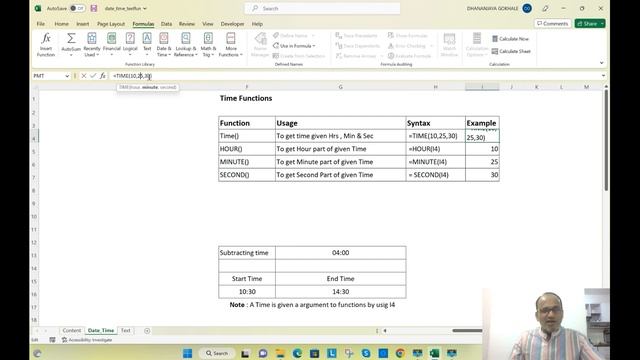Click the Share button
Image resolution: width=640 pixels, height=360 pixels.
pyautogui.click(x=587, y=24)
